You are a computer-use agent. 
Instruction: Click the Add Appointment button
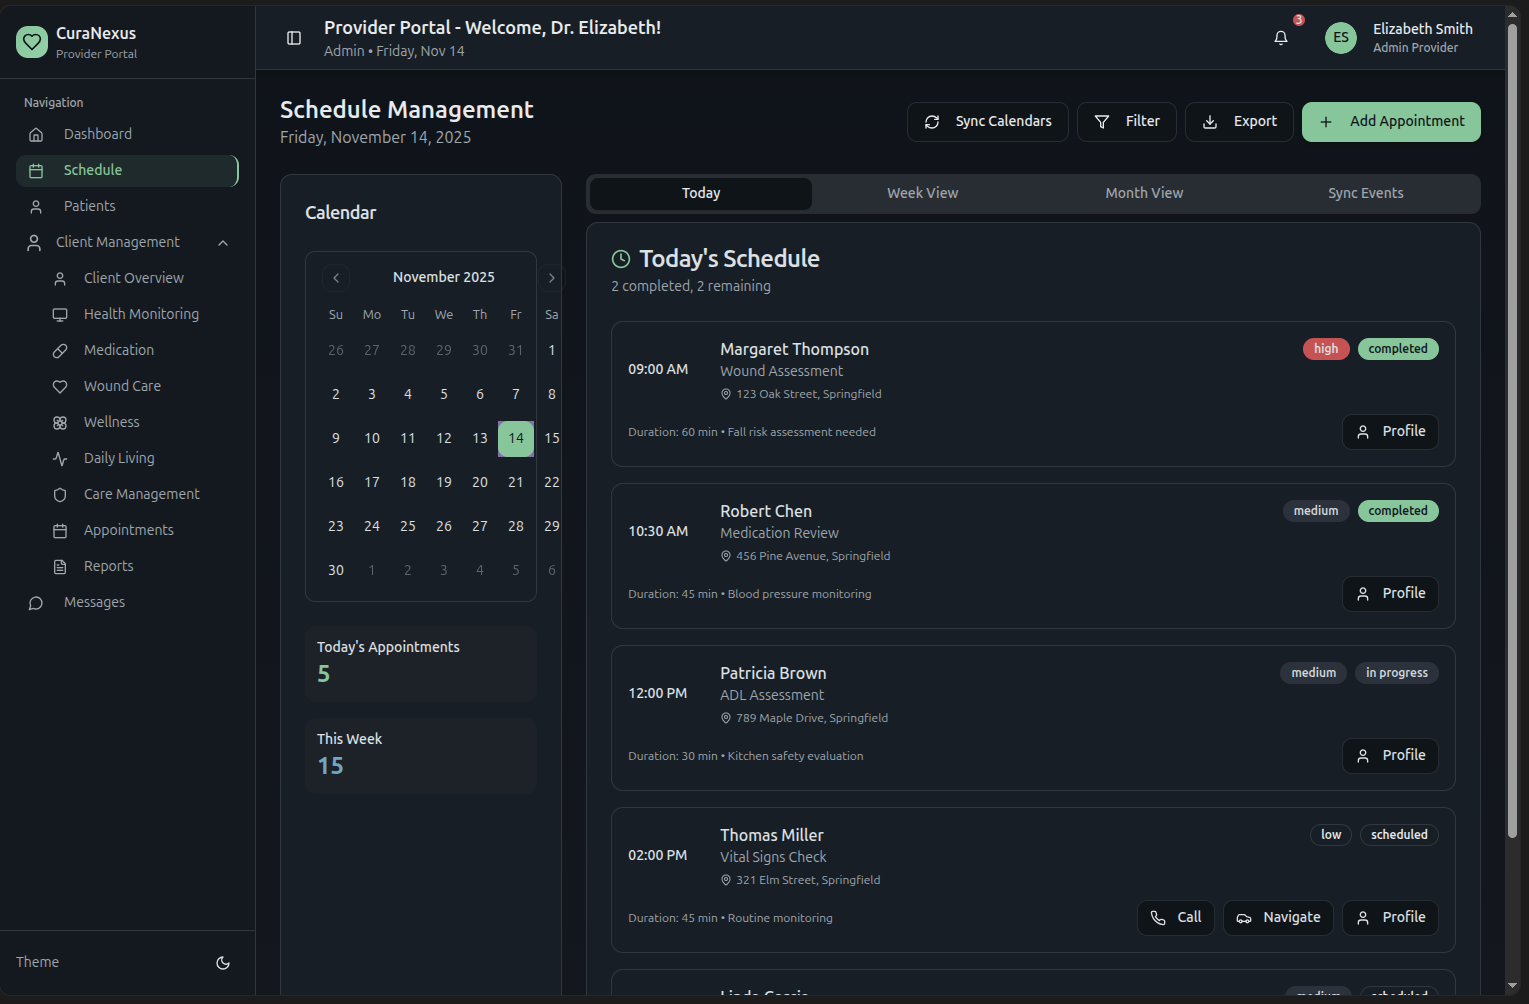point(1391,121)
